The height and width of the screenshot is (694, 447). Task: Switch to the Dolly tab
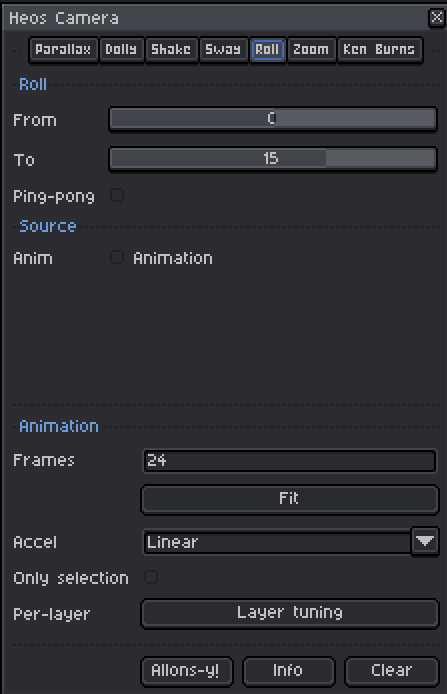click(121, 50)
